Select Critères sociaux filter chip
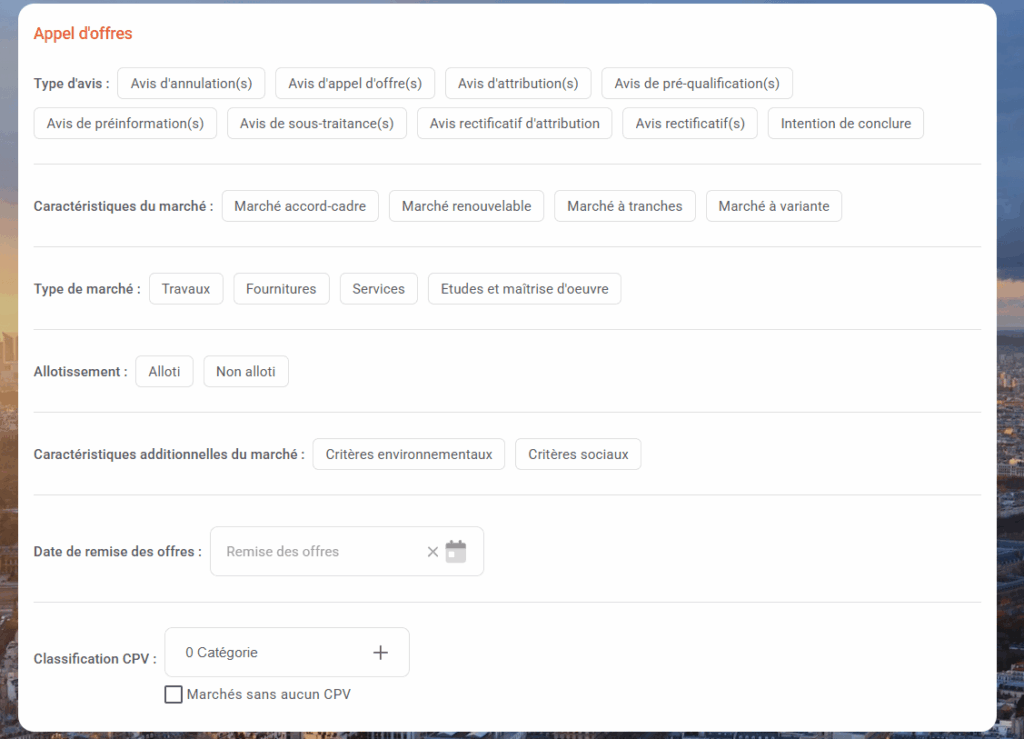The image size is (1024, 739). pos(578,454)
